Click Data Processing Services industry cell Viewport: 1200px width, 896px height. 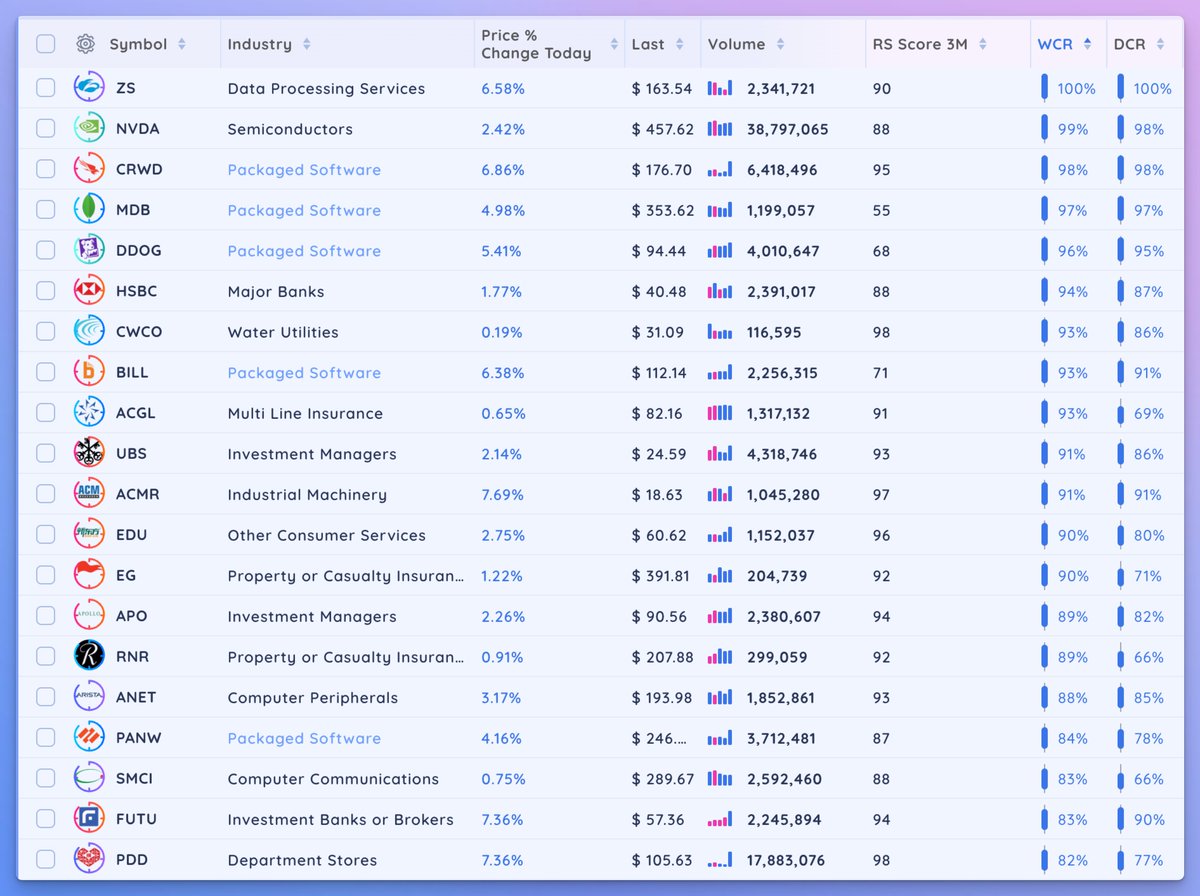click(x=326, y=88)
